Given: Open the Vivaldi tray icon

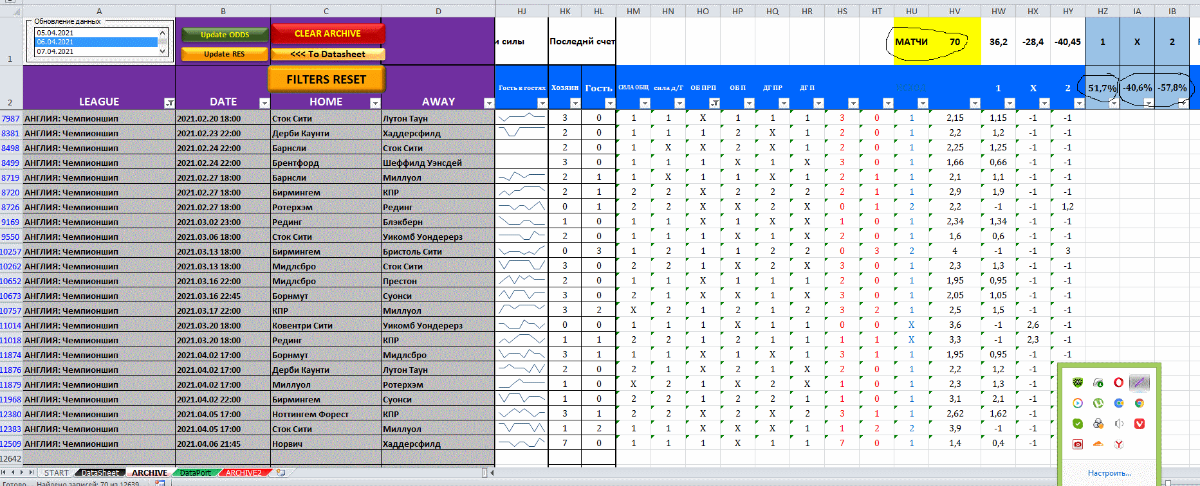Looking at the screenshot, I should [1140, 424].
